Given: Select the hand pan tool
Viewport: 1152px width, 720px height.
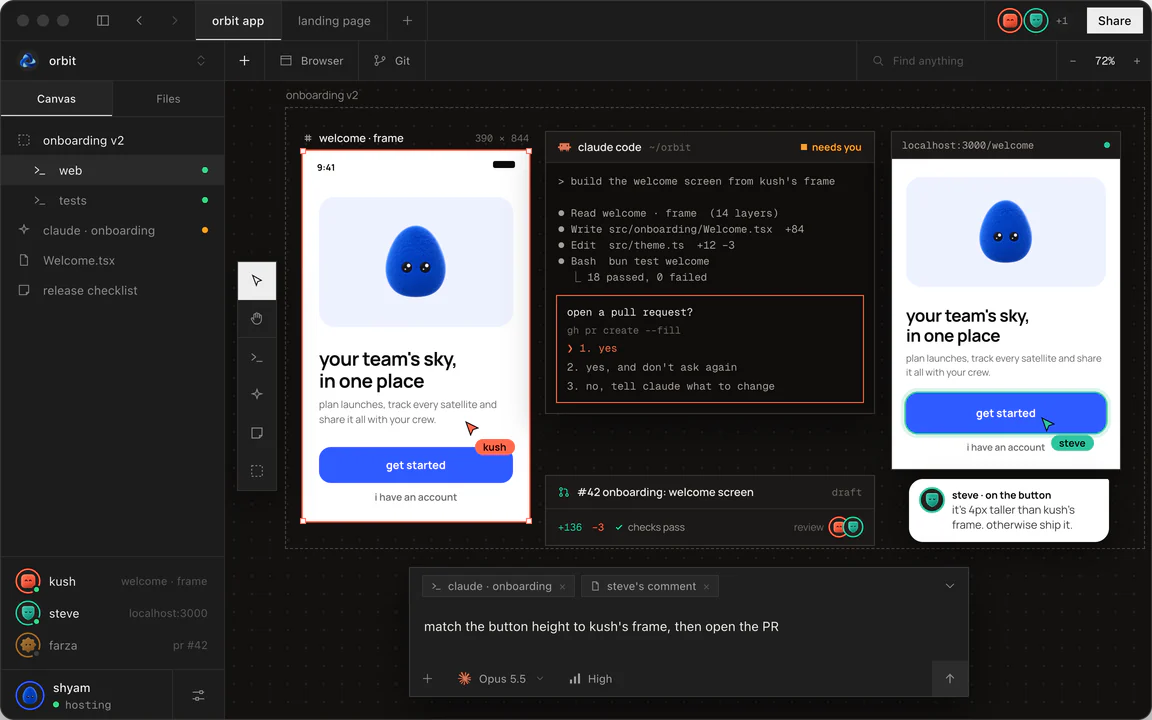Looking at the screenshot, I should point(256,318).
